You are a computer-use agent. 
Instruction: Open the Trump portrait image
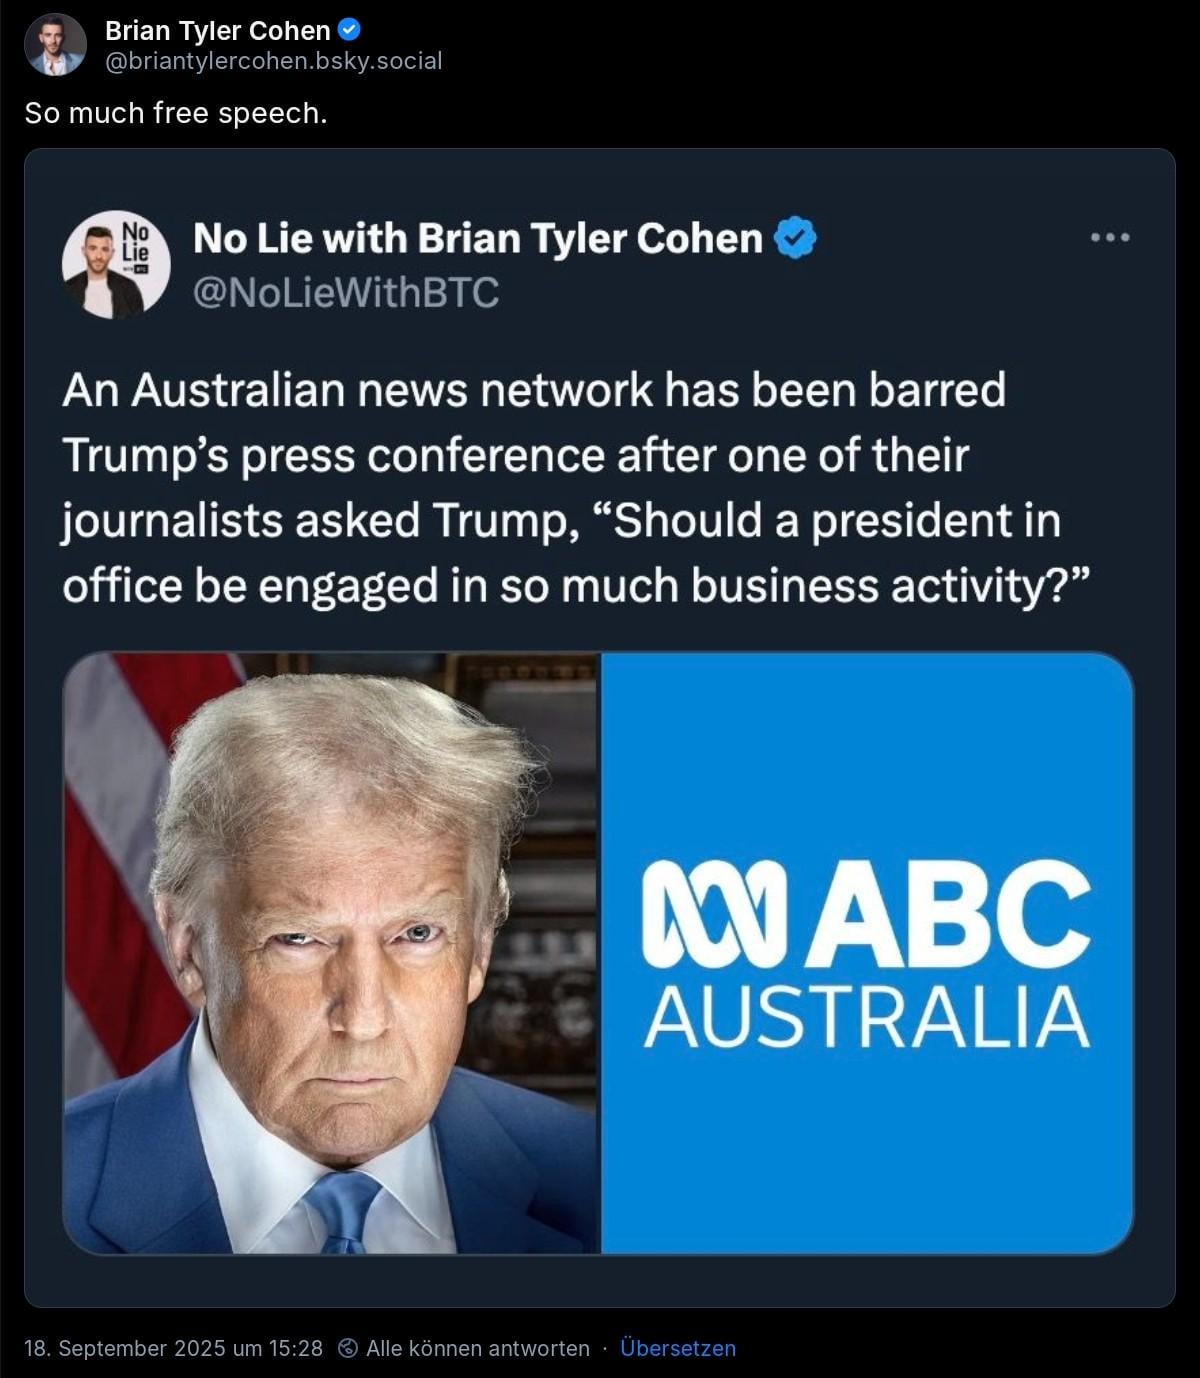point(331,953)
